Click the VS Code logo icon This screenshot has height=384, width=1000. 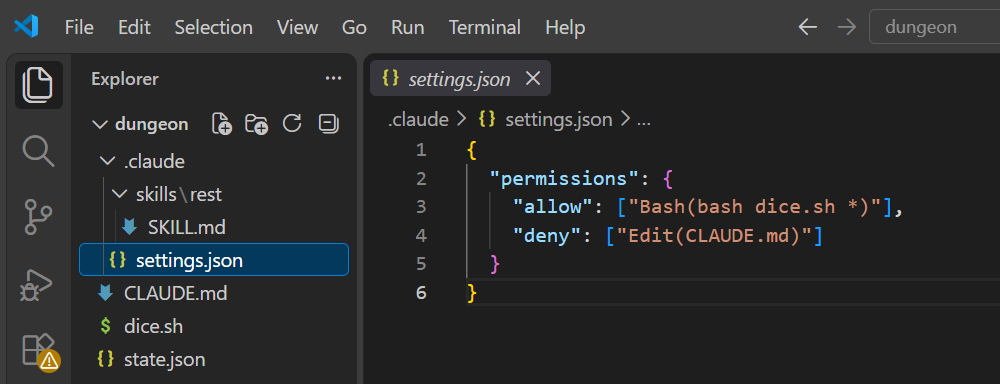[x=26, y=27]
